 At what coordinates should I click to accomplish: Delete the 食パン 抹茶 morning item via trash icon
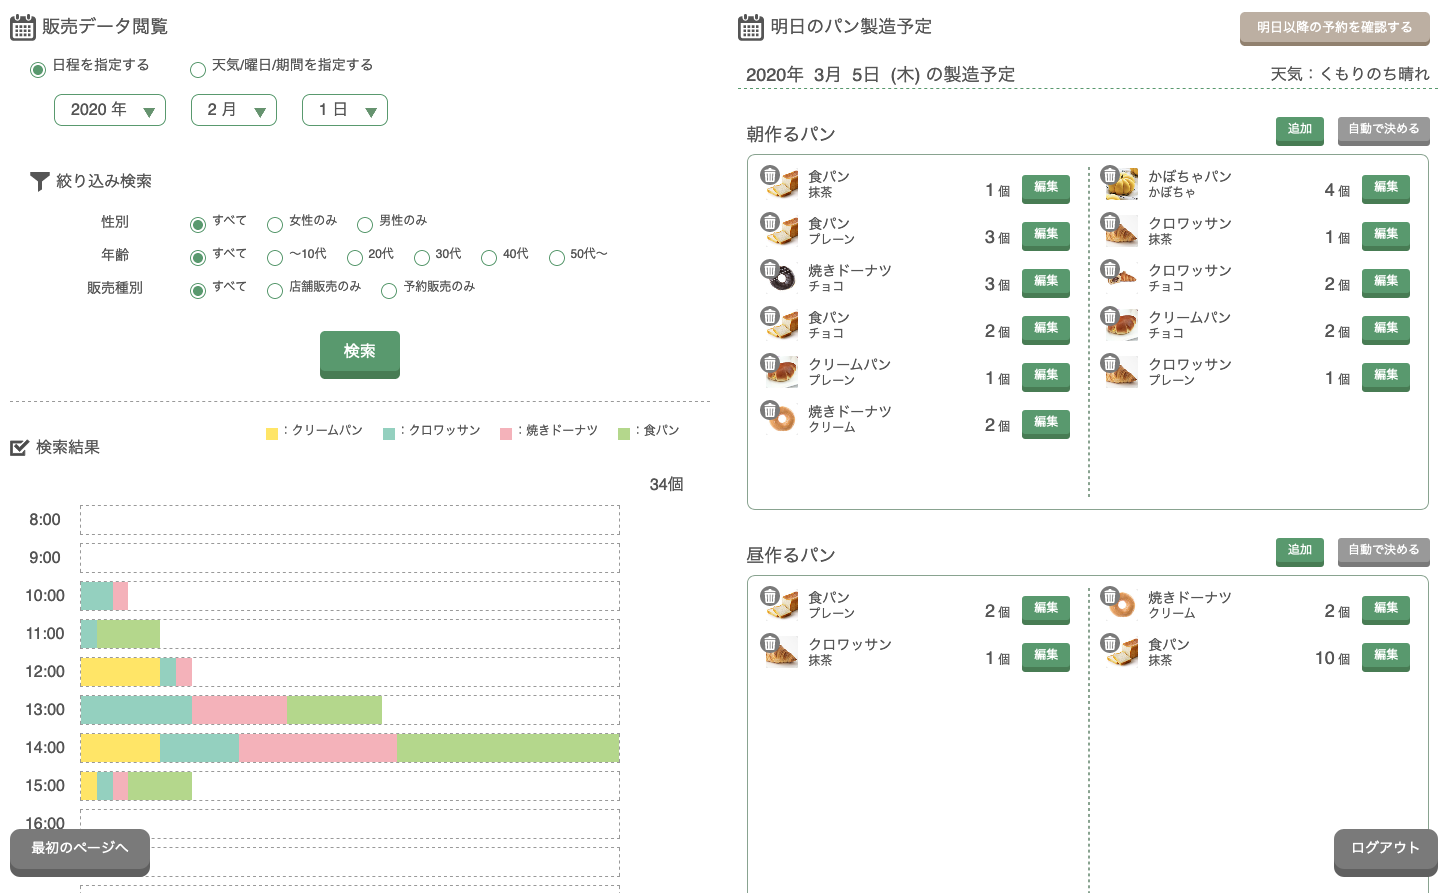coord(770,175)
